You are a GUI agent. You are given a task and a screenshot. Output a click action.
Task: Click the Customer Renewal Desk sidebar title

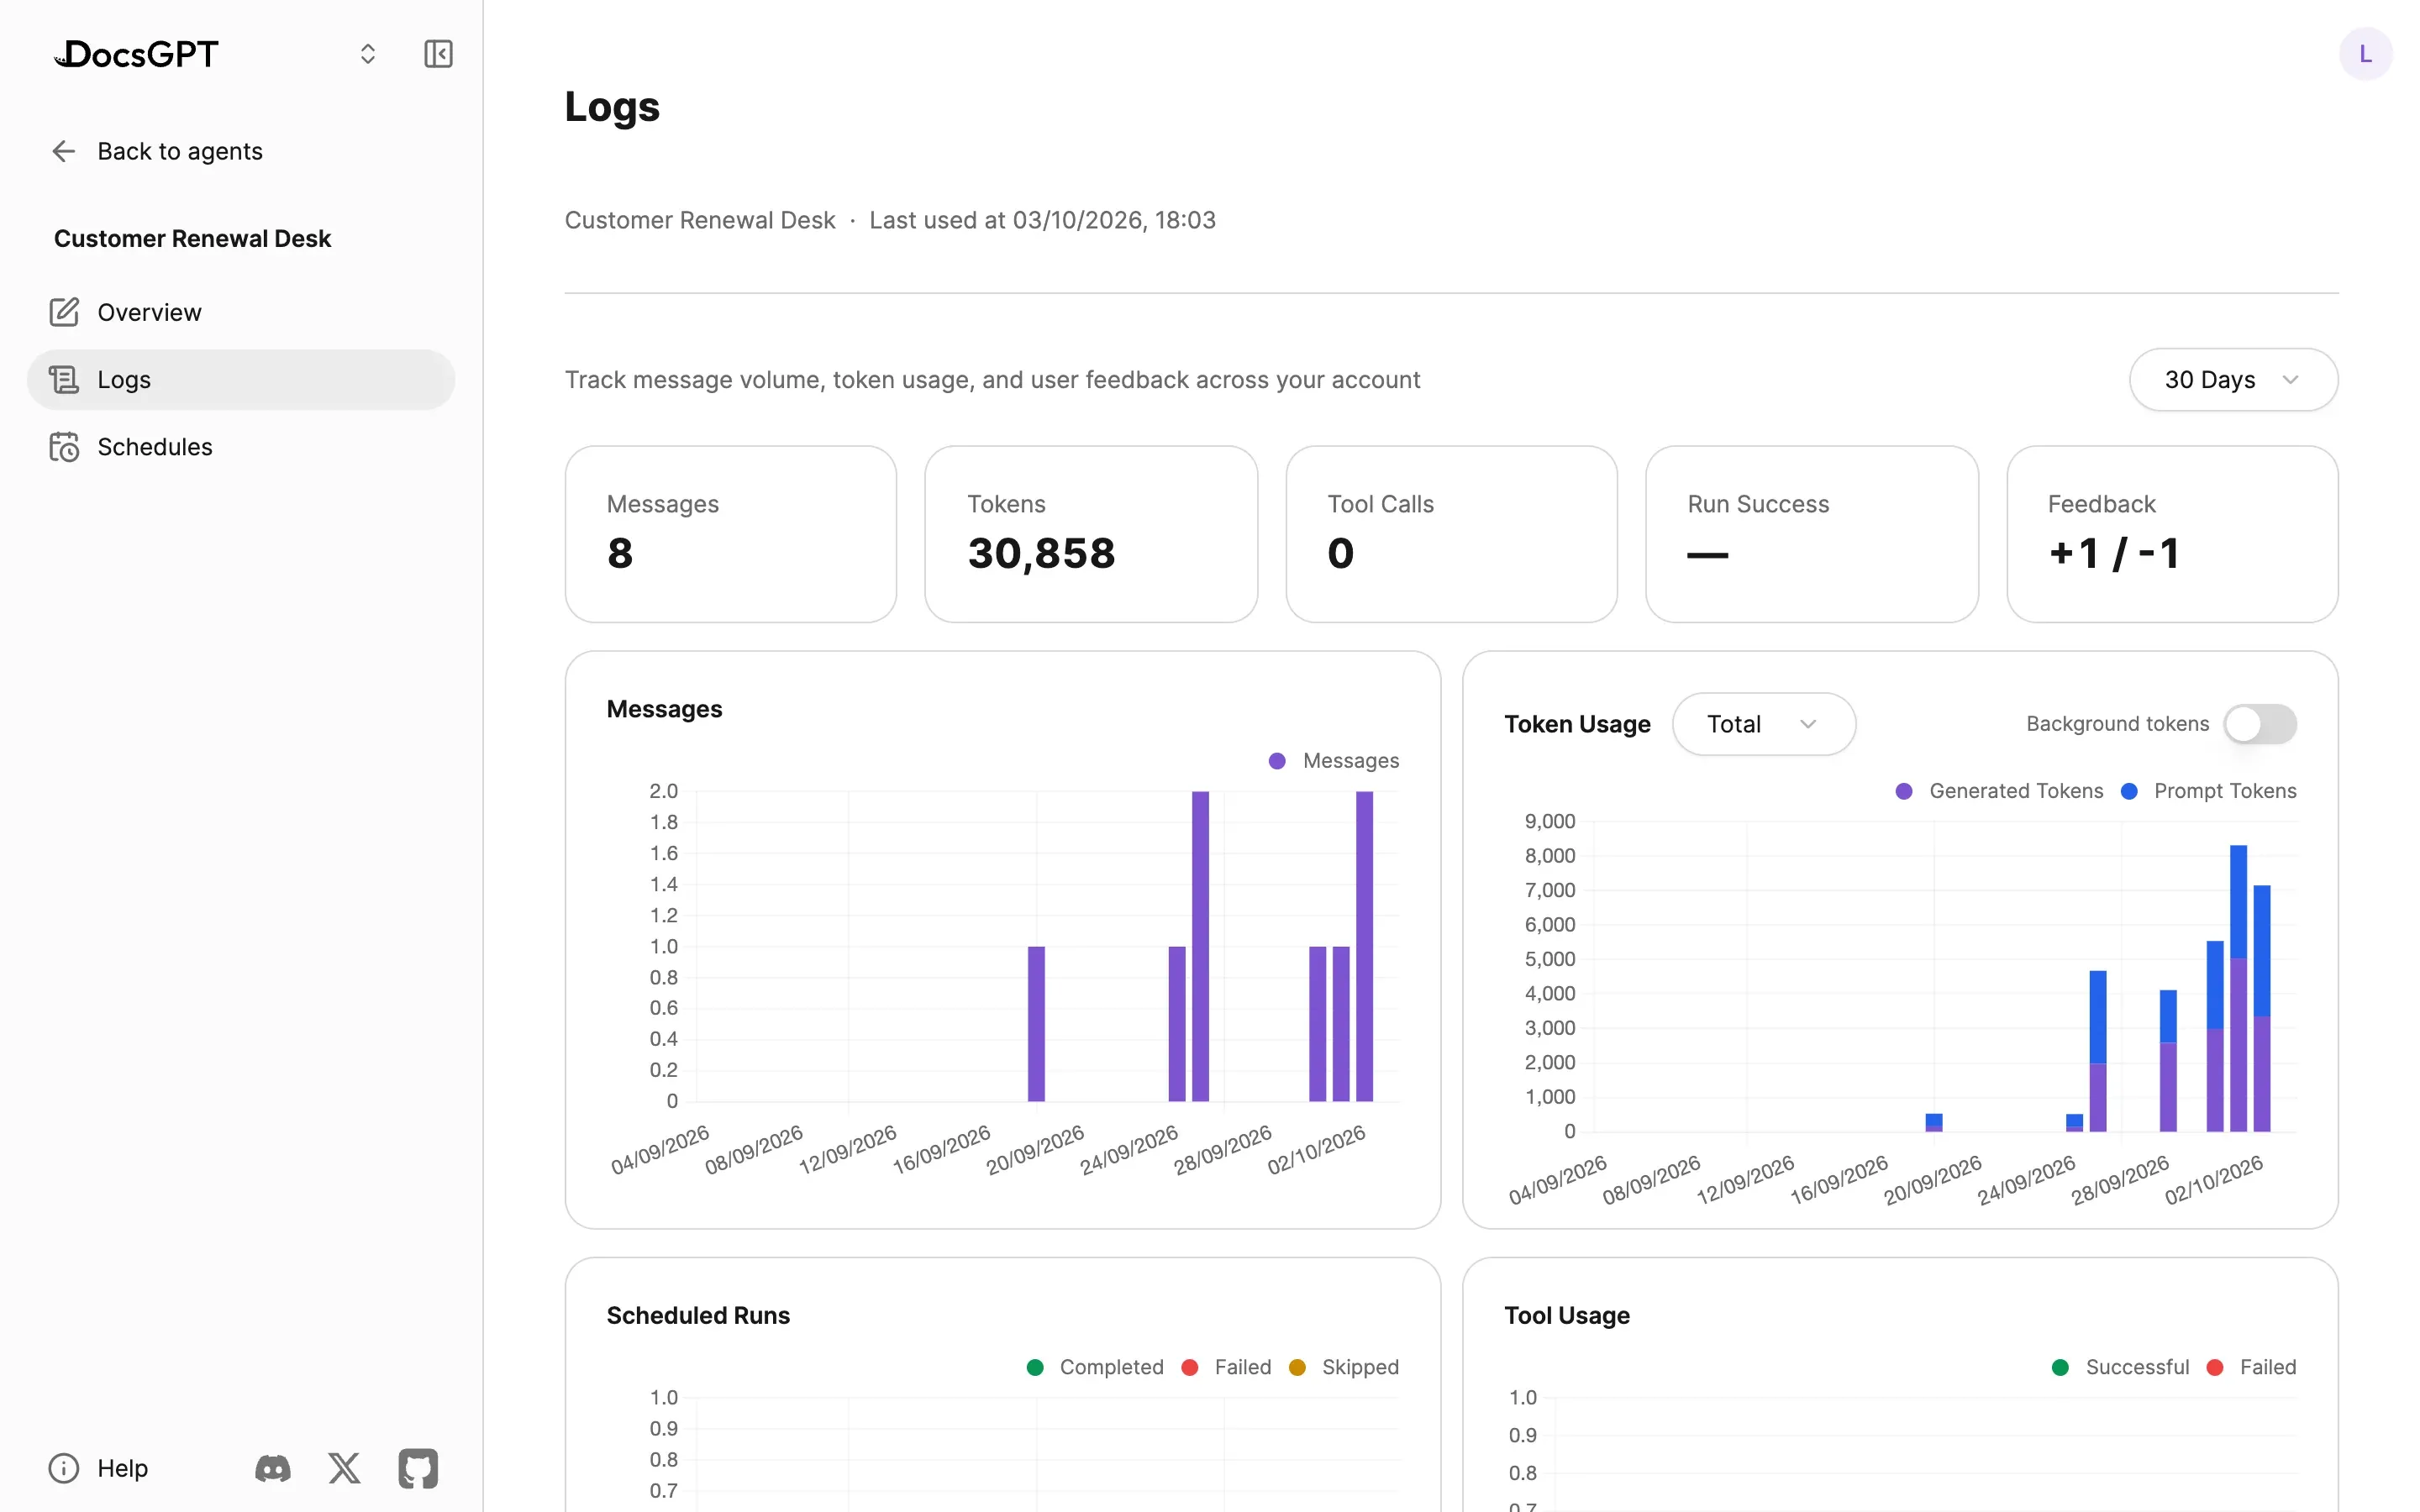click(192, 238)
